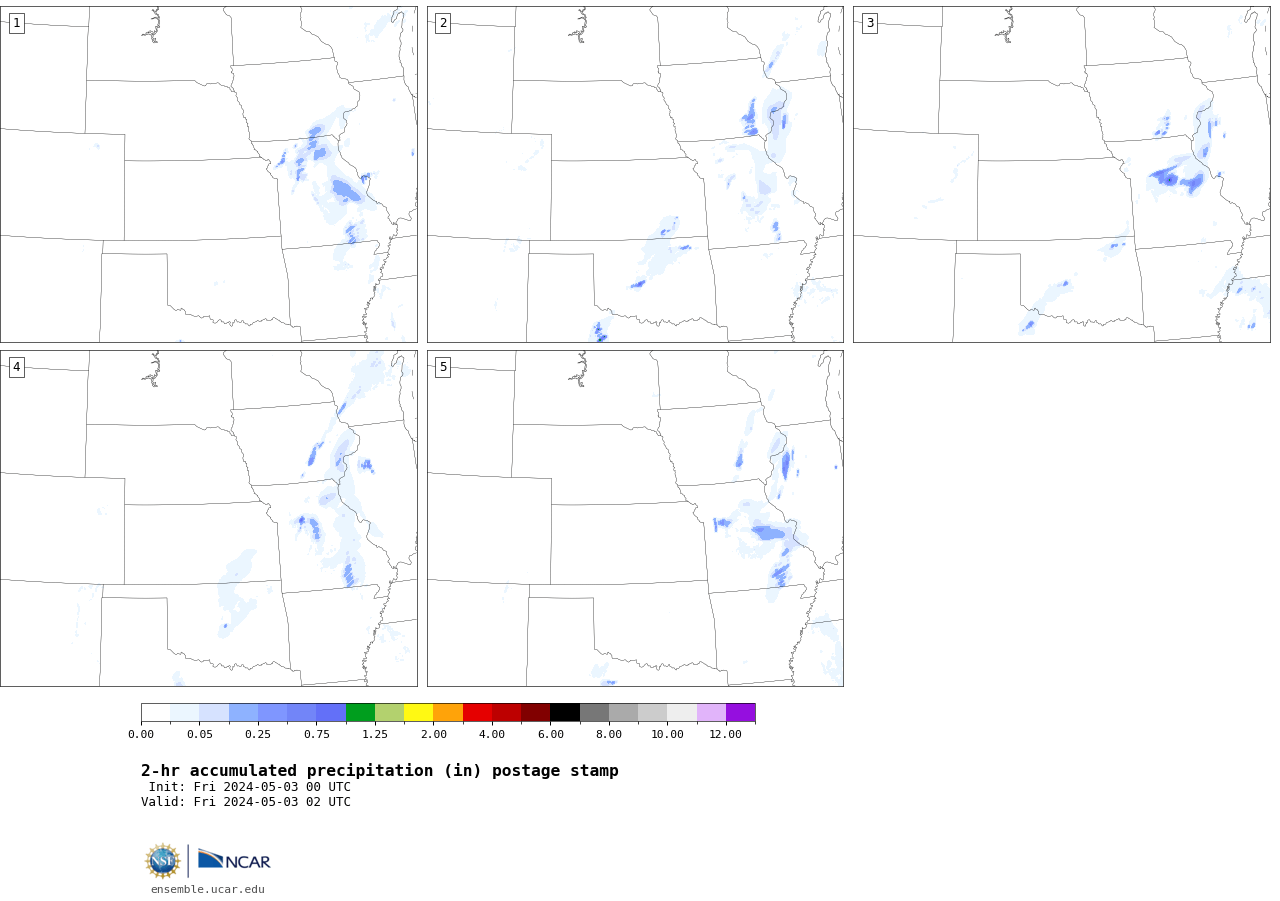Click the NCAR logo

click(234, 860)
